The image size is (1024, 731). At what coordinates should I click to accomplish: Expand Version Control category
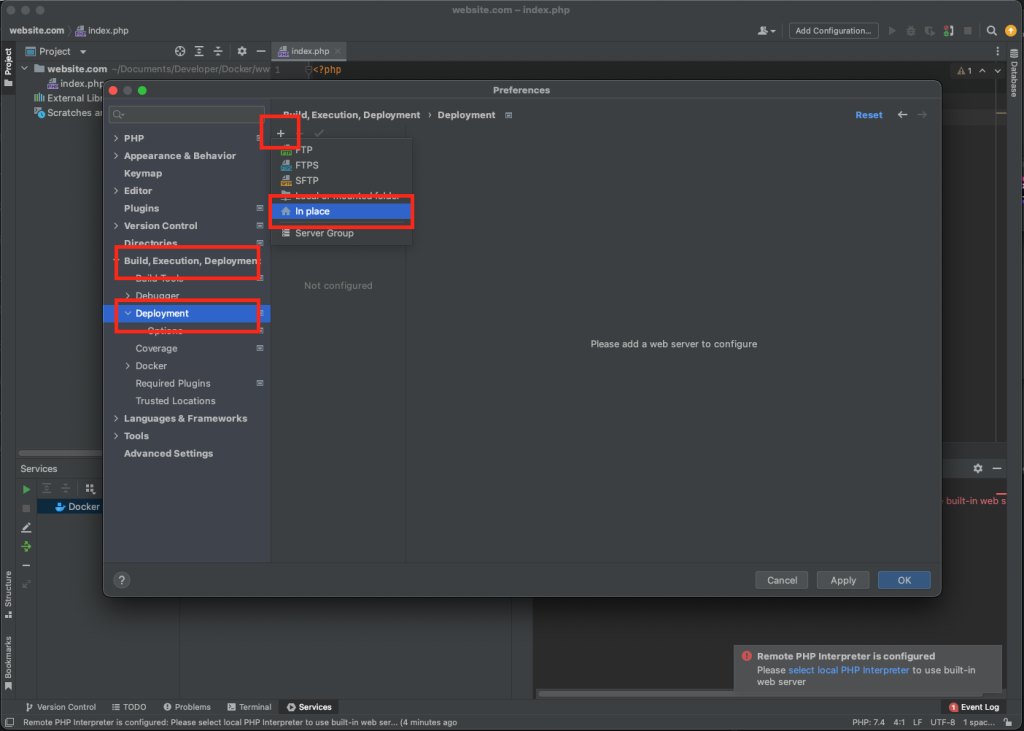pos(116,225)
